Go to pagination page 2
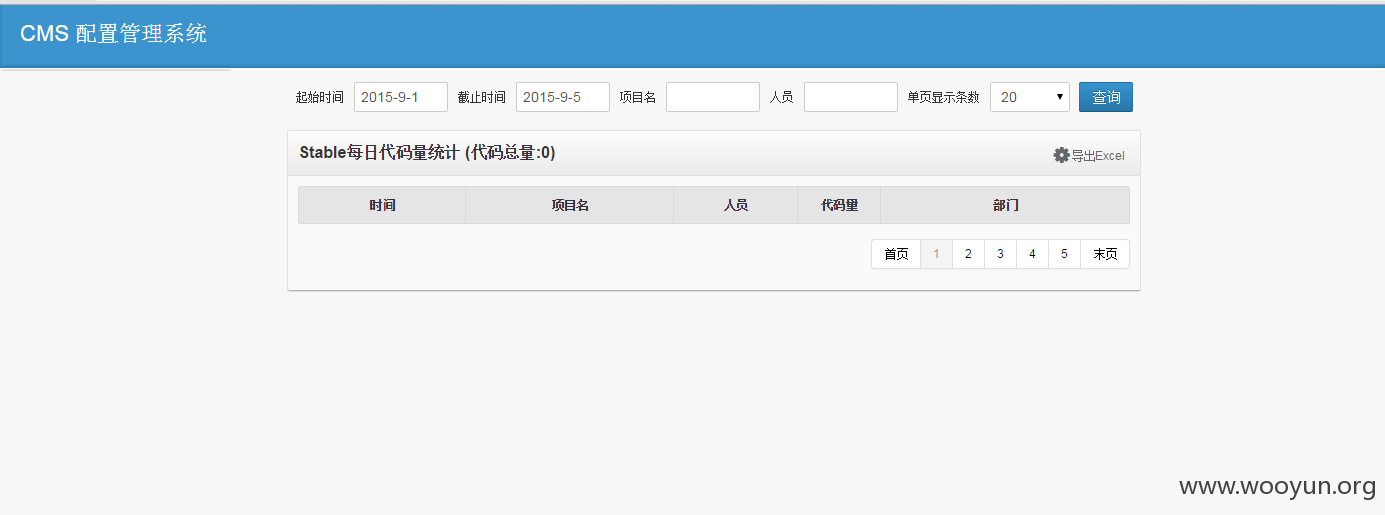 [x=968, y=254]
